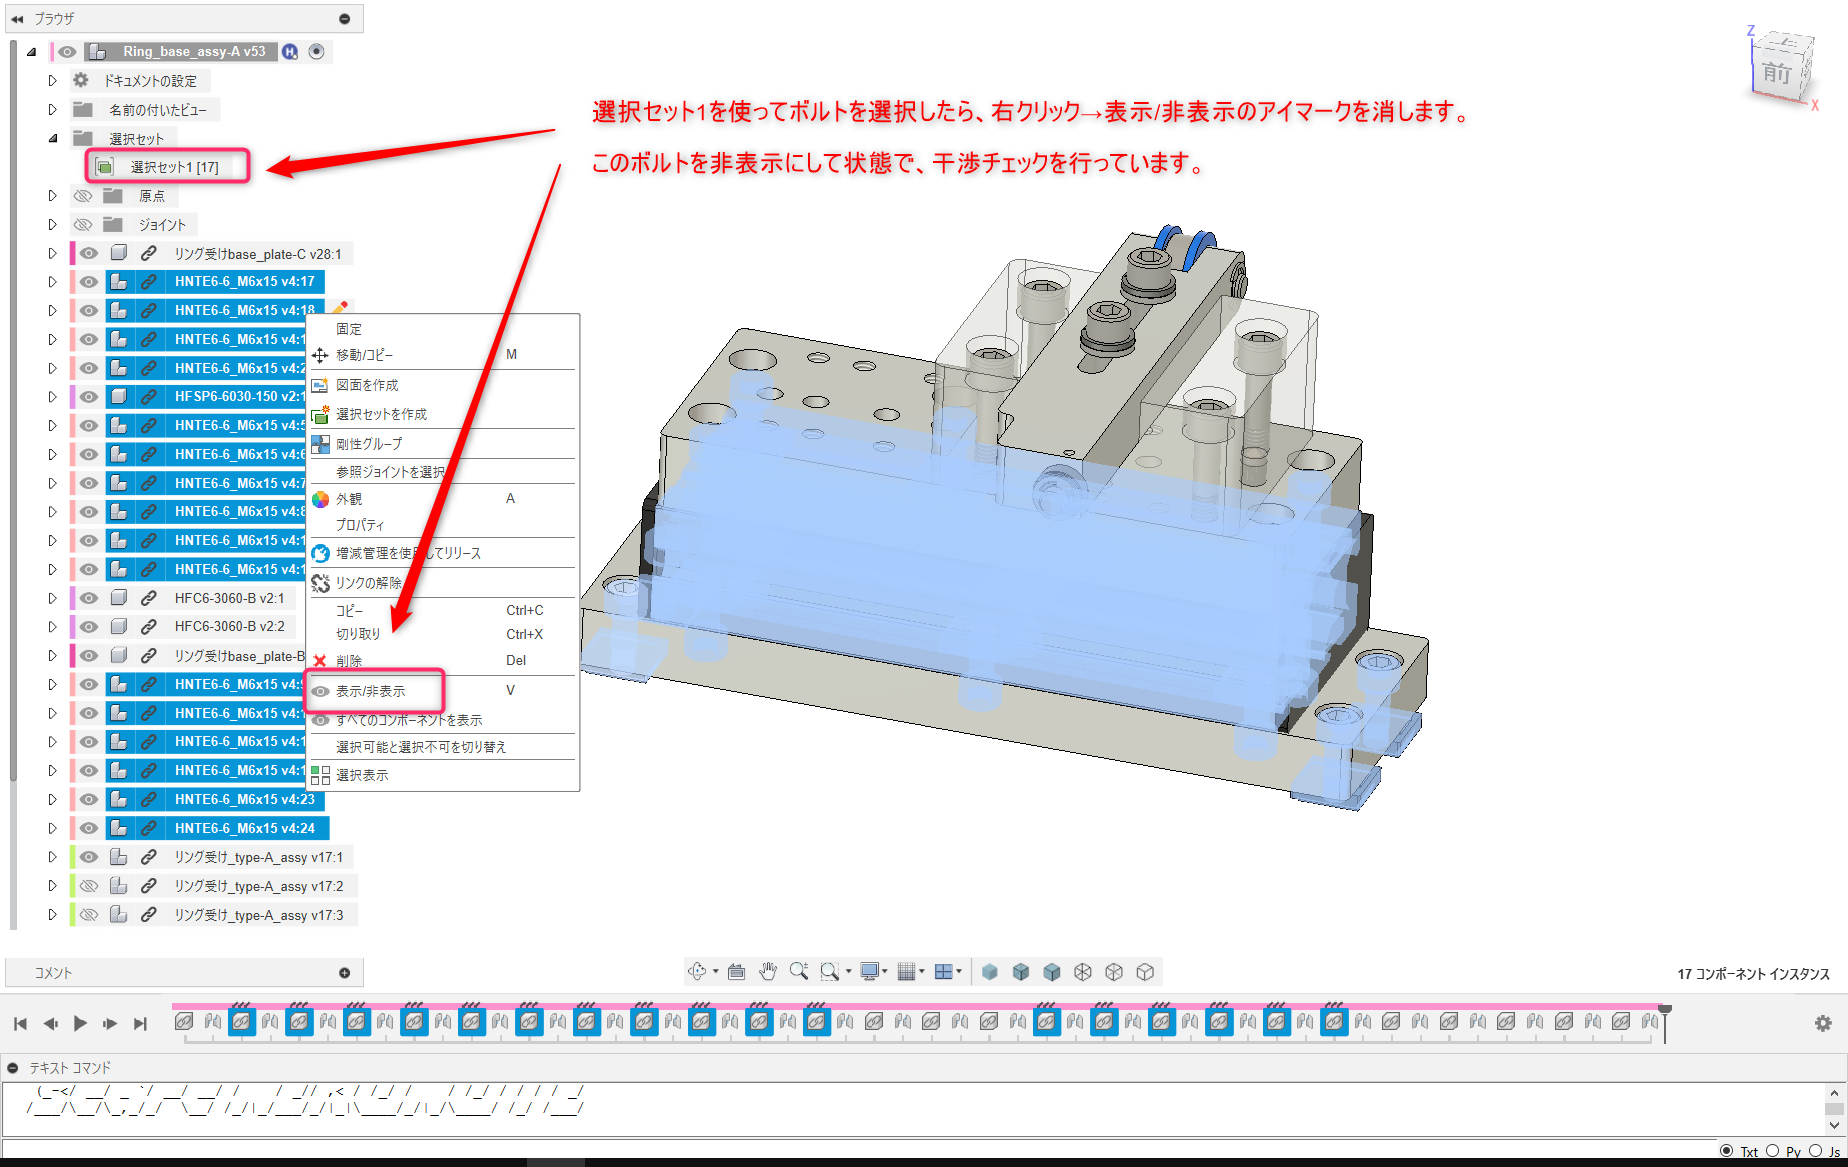Click browser panel options dot
This screenshot has width=1848, height=1167.
click(x=345, y=19)
